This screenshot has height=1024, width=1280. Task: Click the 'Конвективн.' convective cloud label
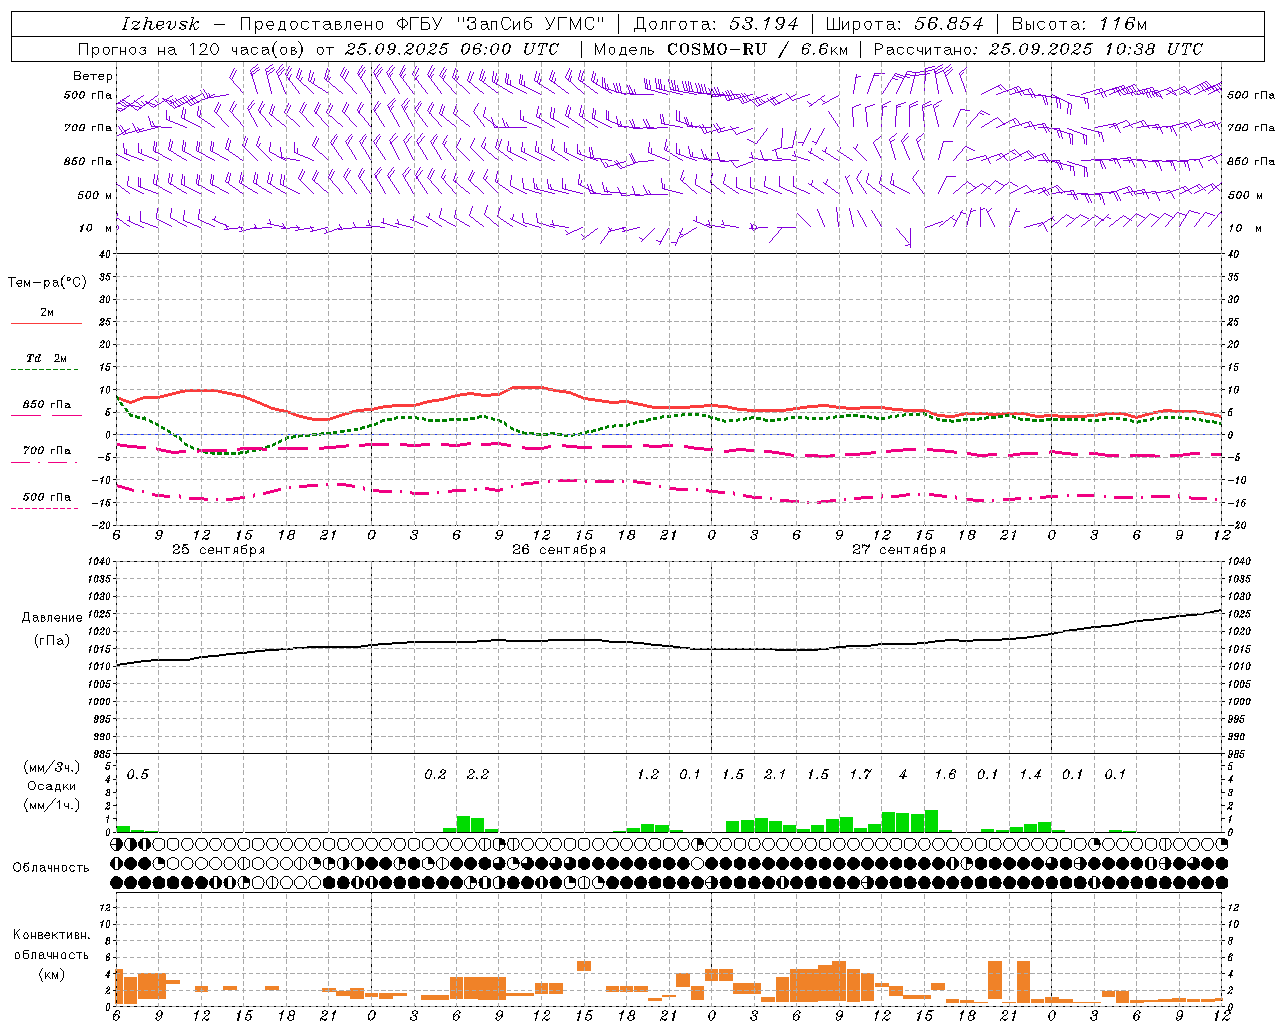(x=51, y=935)
